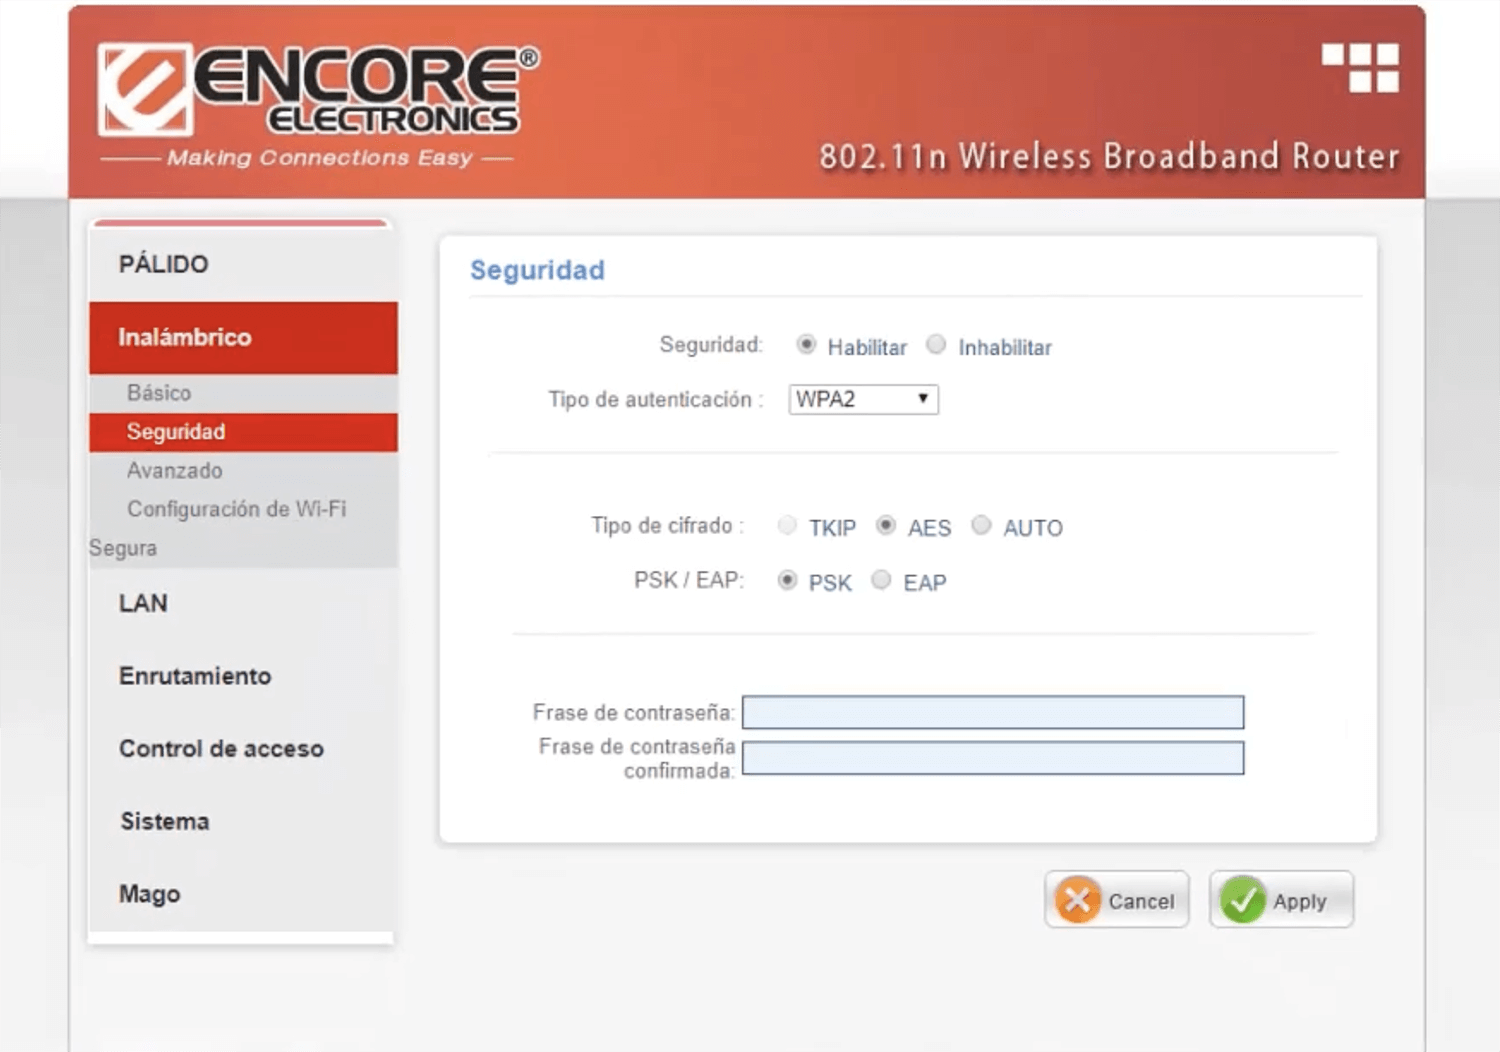Viewport: 1500px width, 1052px height.
Task: Open the Sistema menu section
Action: tap(165, 822)
